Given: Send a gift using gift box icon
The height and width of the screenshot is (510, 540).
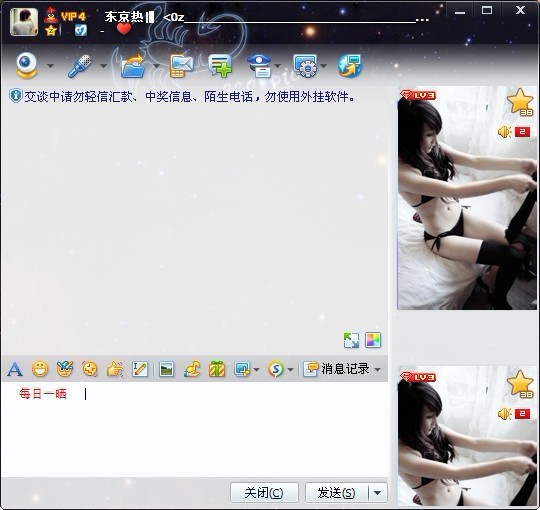Looking at the screenshot, I should click(x=217, y=370).
